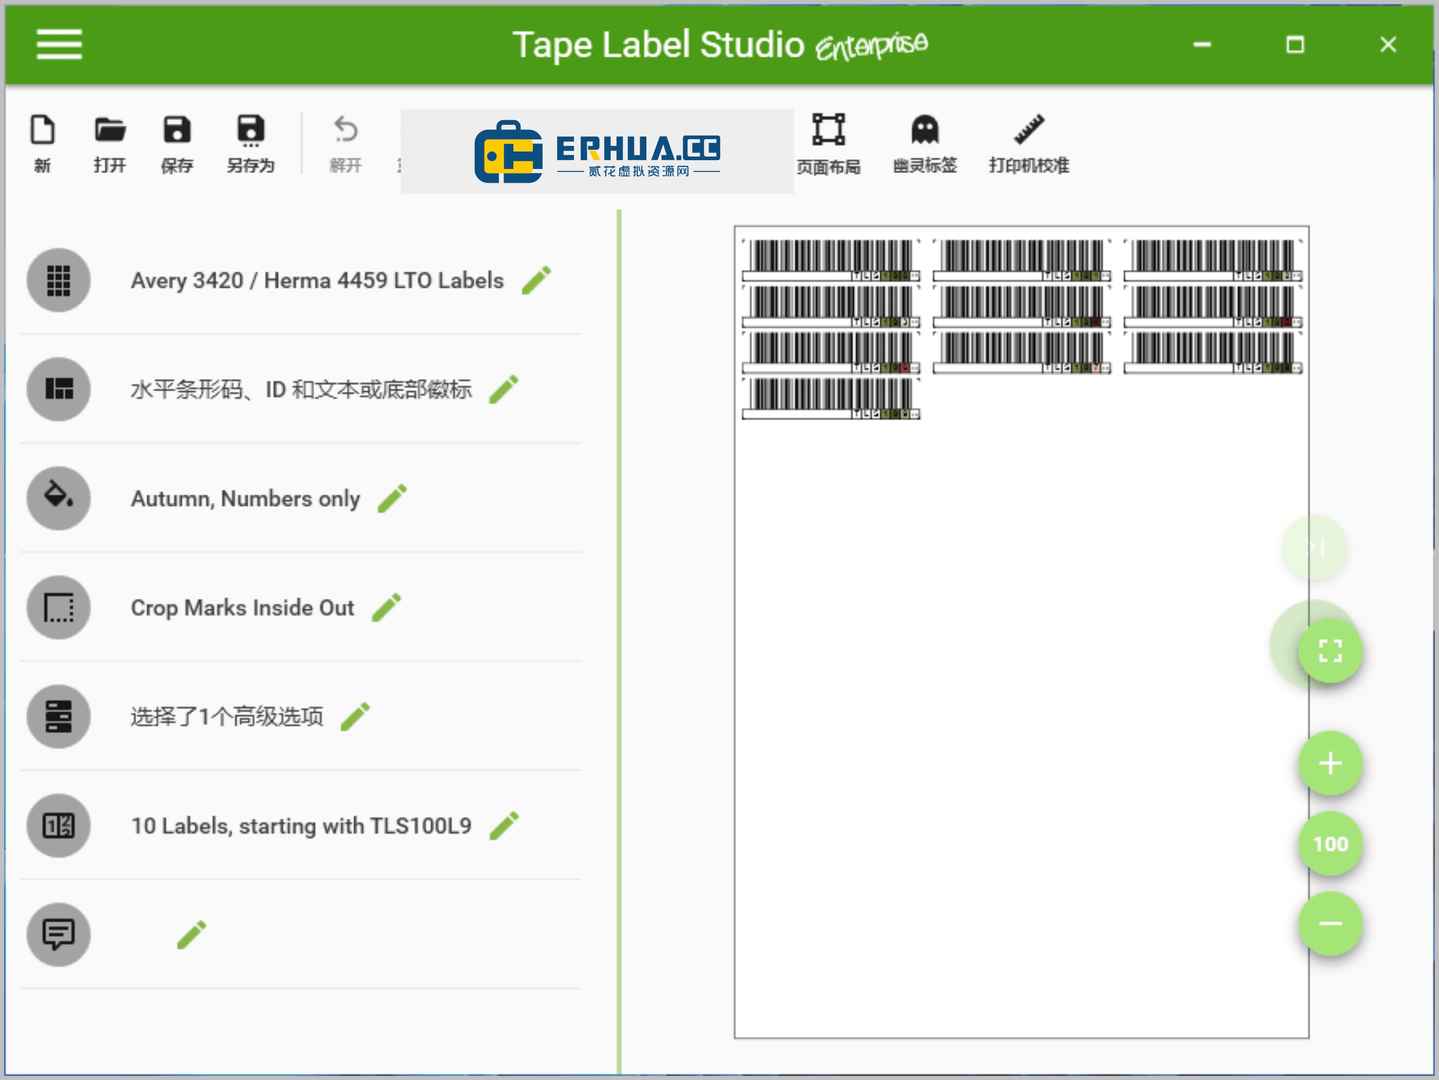This screenshot has height=1080, width=1439.
Task: Reset zoom to 100
Action: point(1330,844)
